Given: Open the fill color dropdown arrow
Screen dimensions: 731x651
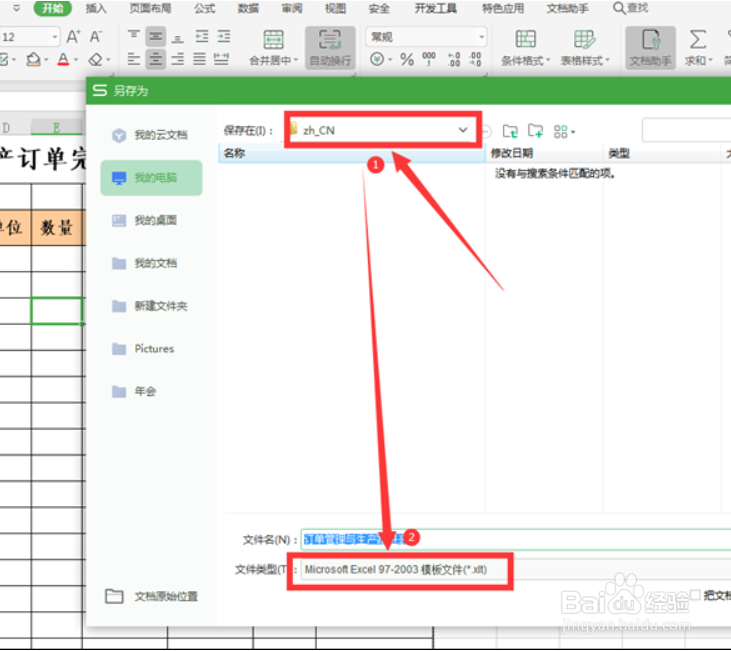Looking at the screenshot, I should coord(46,60).
